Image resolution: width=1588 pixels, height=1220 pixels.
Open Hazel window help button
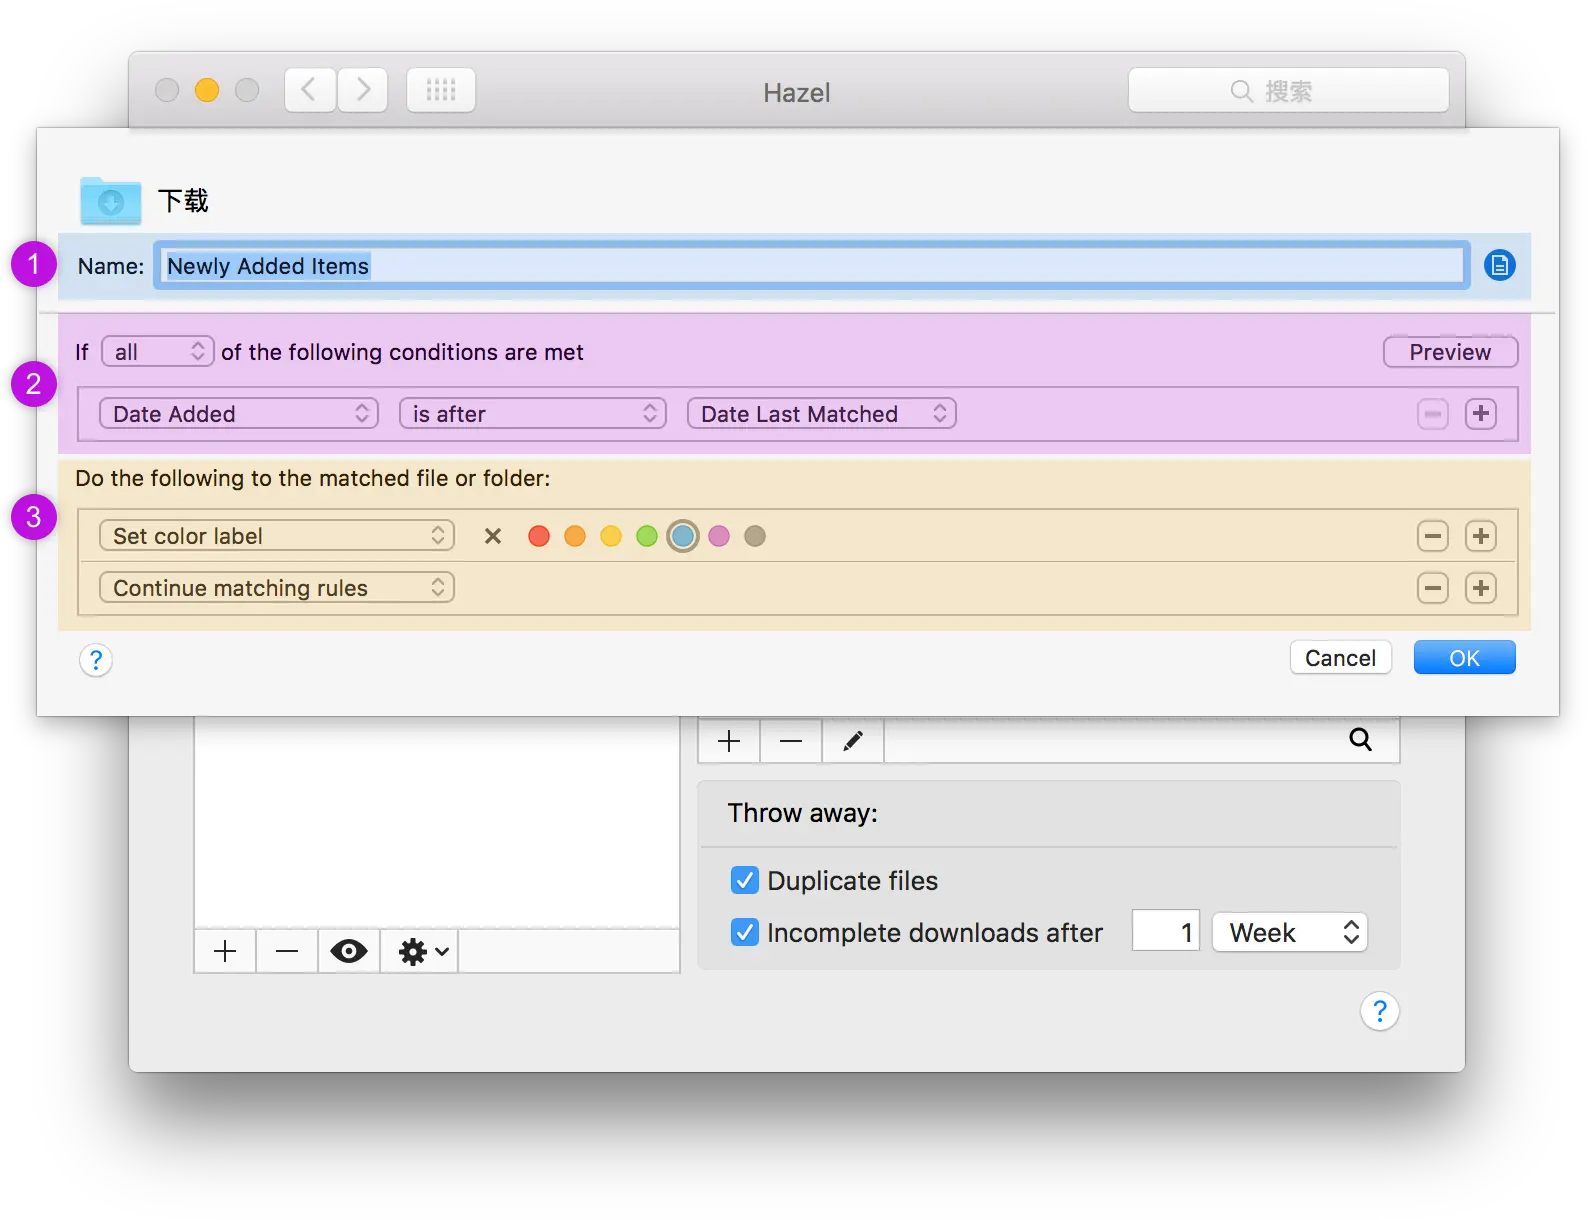pyautogui.click(x=1380, y=1012)
